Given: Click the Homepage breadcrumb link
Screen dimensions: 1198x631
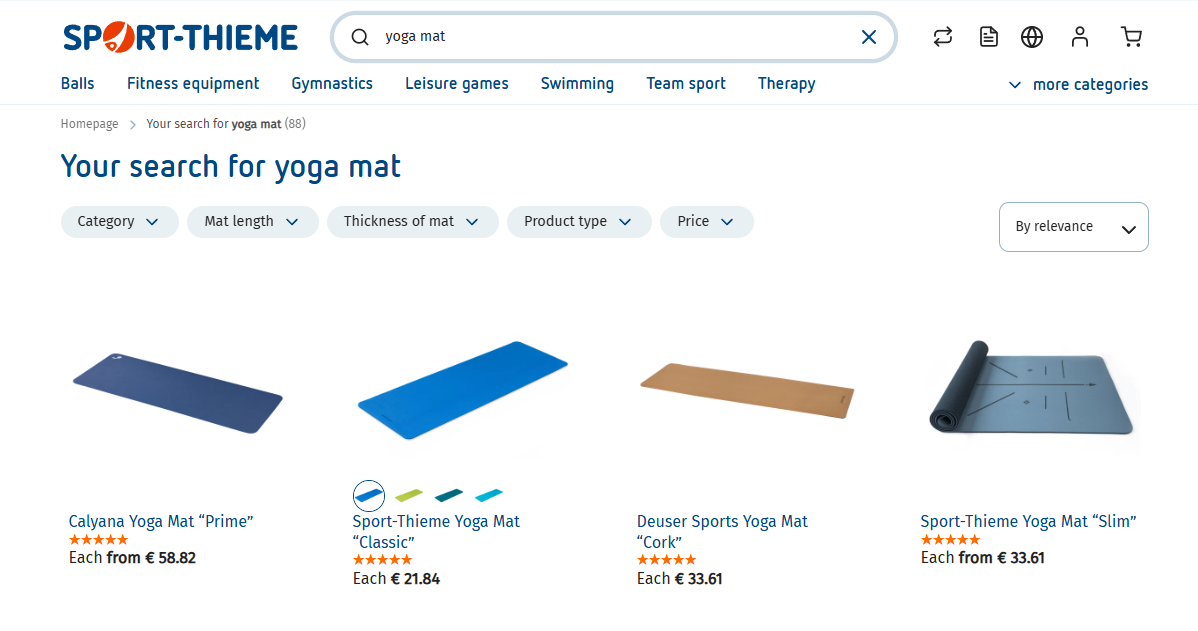Looking at the screenshot, I should (89, 124).
